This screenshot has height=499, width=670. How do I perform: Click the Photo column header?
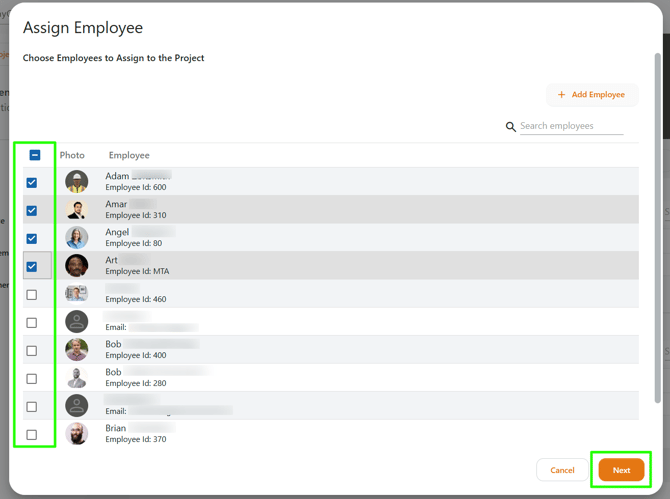[72, 155]
